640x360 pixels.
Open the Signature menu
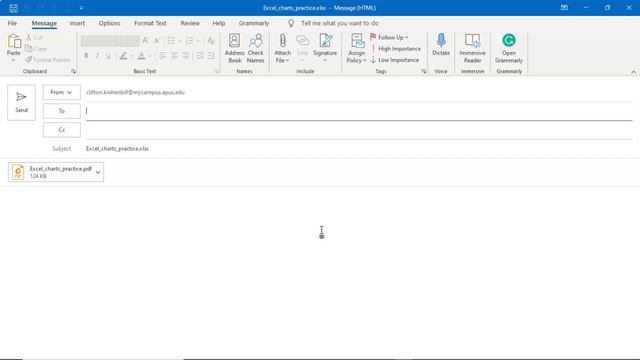(325, 48)
